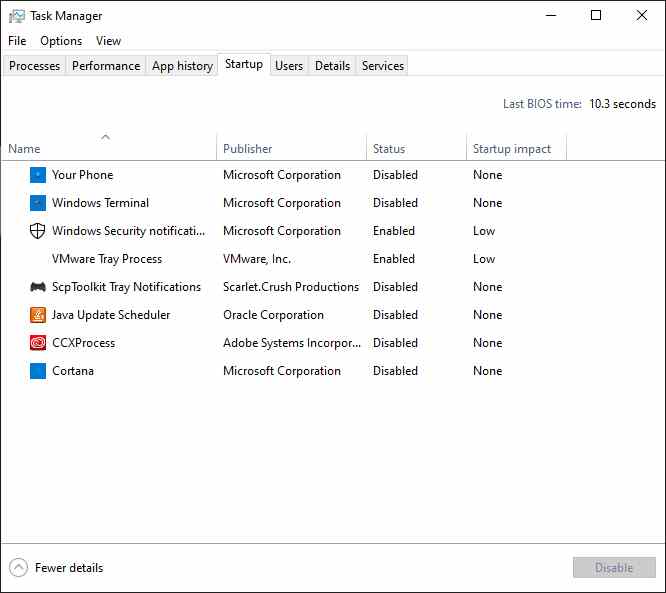Click the CCXProcess Adobe icon

tap(38, 343)
